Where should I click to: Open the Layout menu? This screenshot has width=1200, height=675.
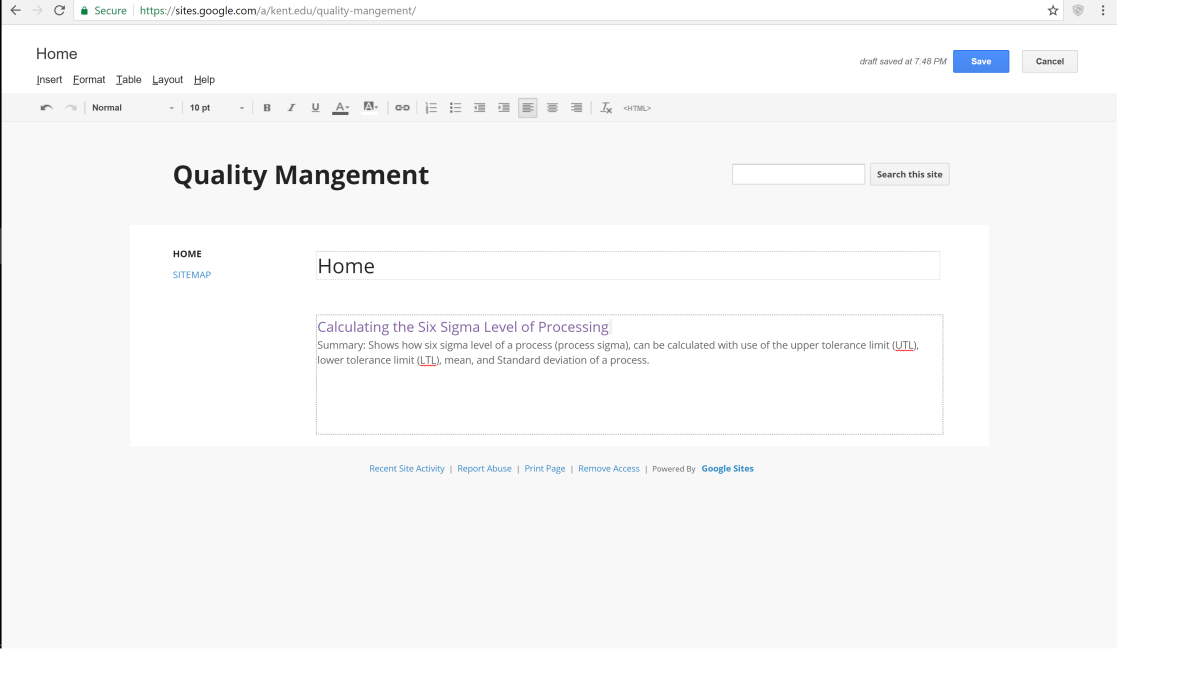(x=167, y=80)
